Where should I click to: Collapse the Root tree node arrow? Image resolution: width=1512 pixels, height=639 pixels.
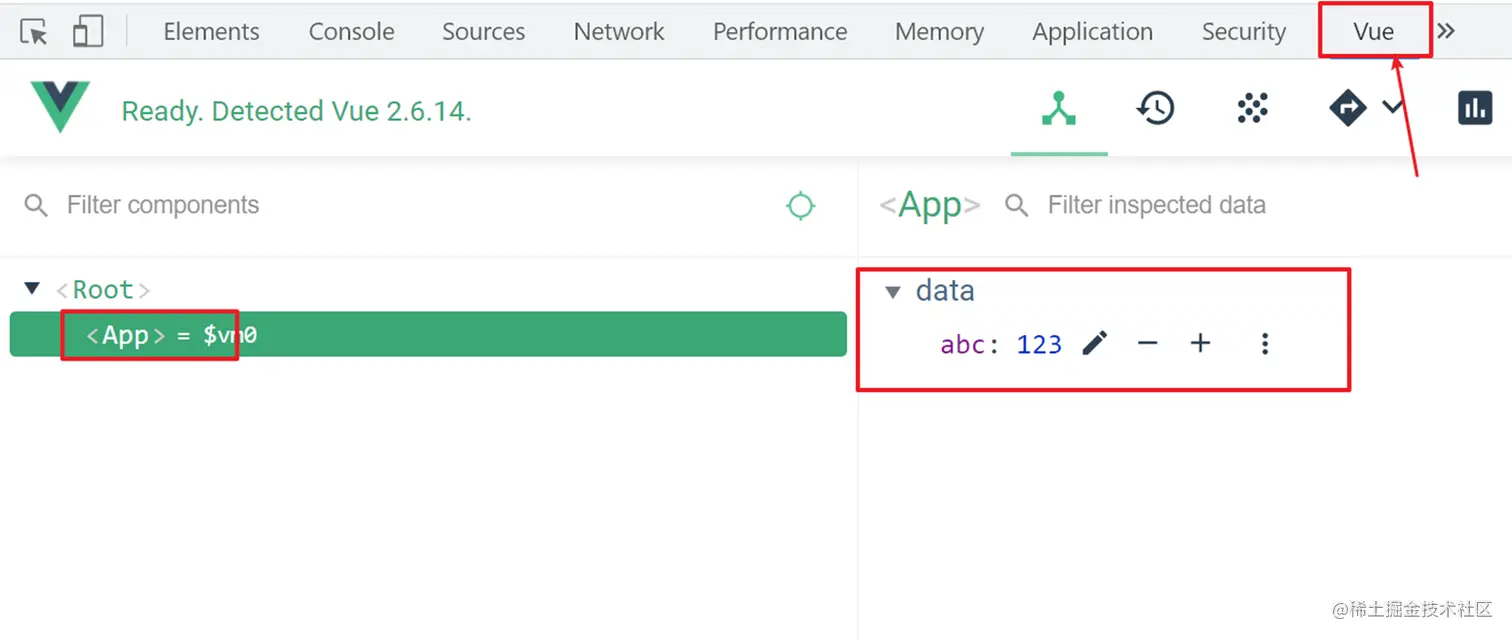(x=32, y=289)
